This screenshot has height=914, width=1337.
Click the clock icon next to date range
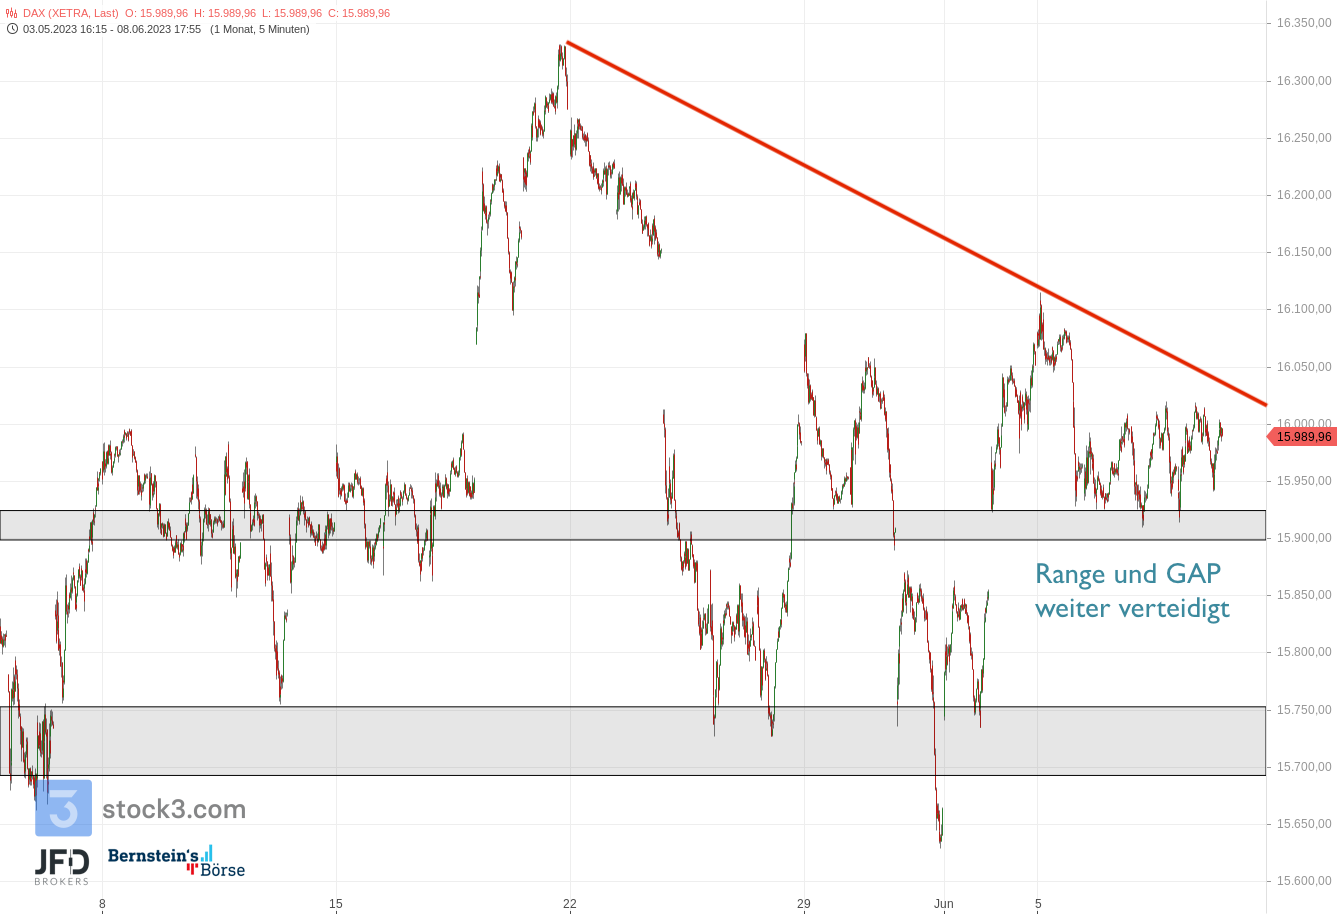coord(12,29)
